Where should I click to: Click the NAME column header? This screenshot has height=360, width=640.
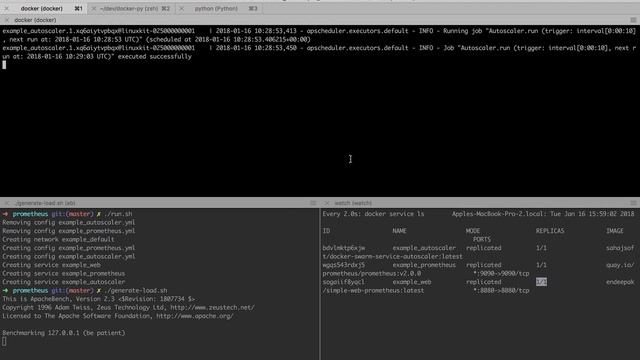click(x=399, y=231)
